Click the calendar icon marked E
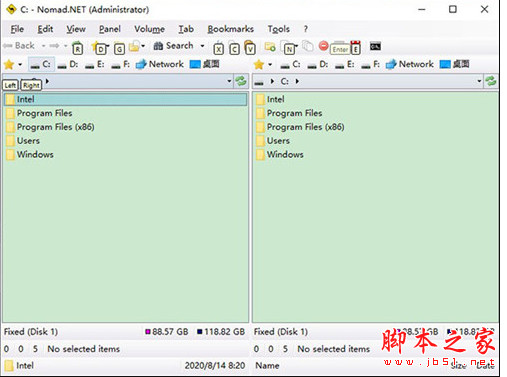 click(356, 47)
